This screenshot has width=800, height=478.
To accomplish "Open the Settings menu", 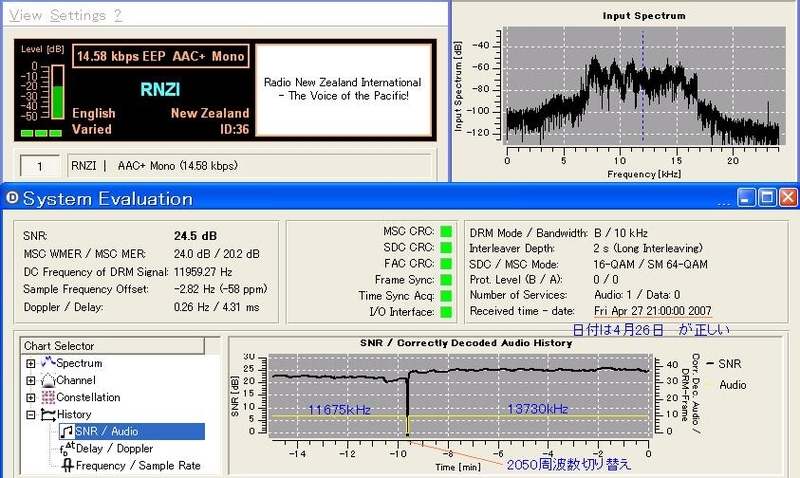I will pyautogui.click(x=78, y=15).
